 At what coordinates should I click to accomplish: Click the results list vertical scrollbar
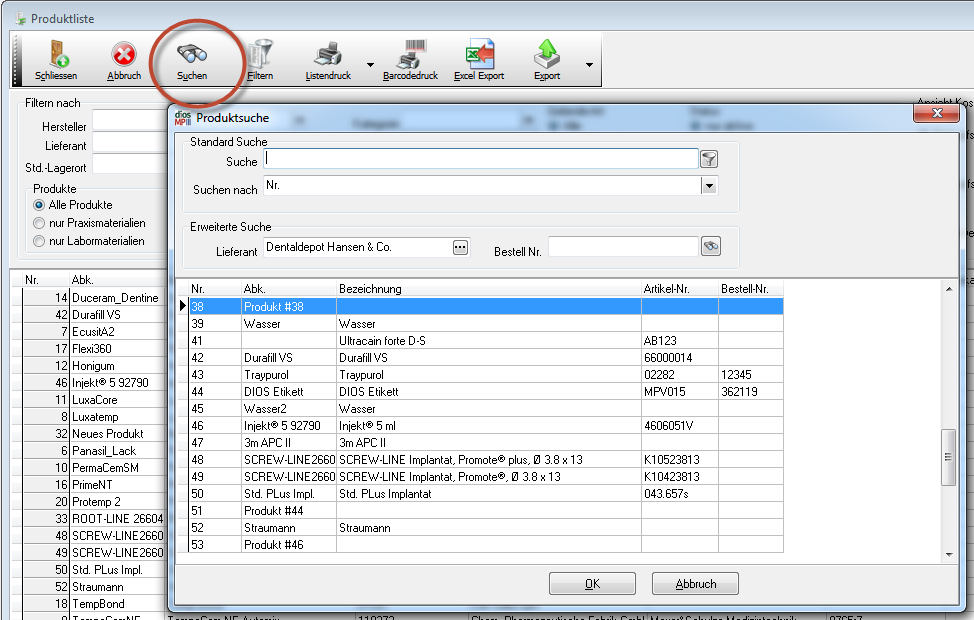pyautogui.click(x=949, y=456)
